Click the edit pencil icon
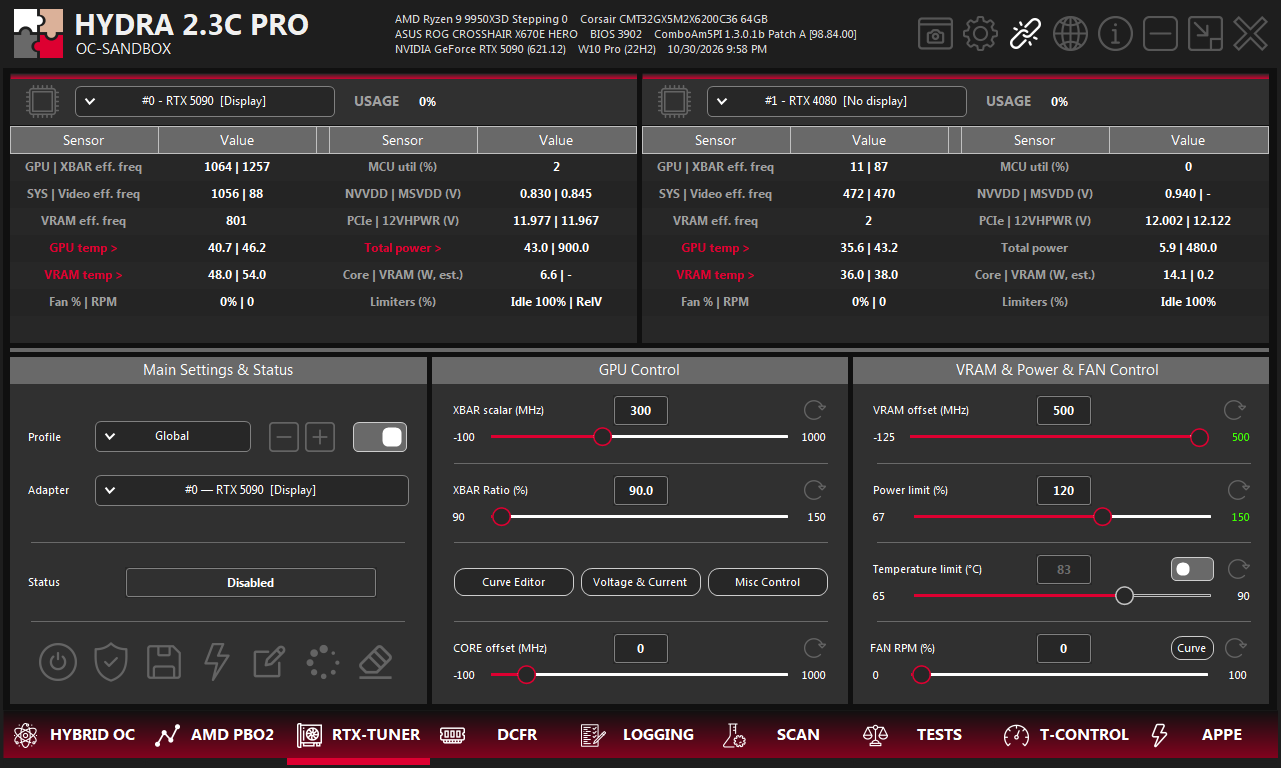 point(269,661)
